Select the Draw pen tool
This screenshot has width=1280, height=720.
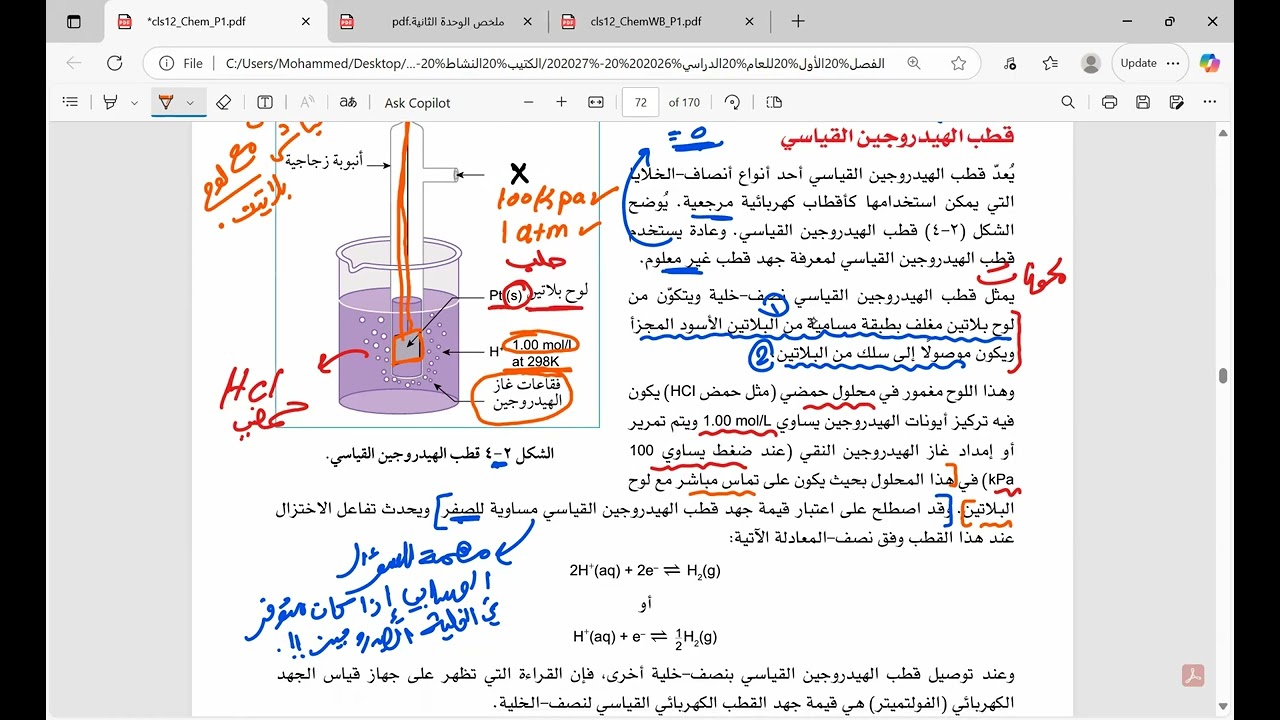pyautogui.click(x=166, y=102)
